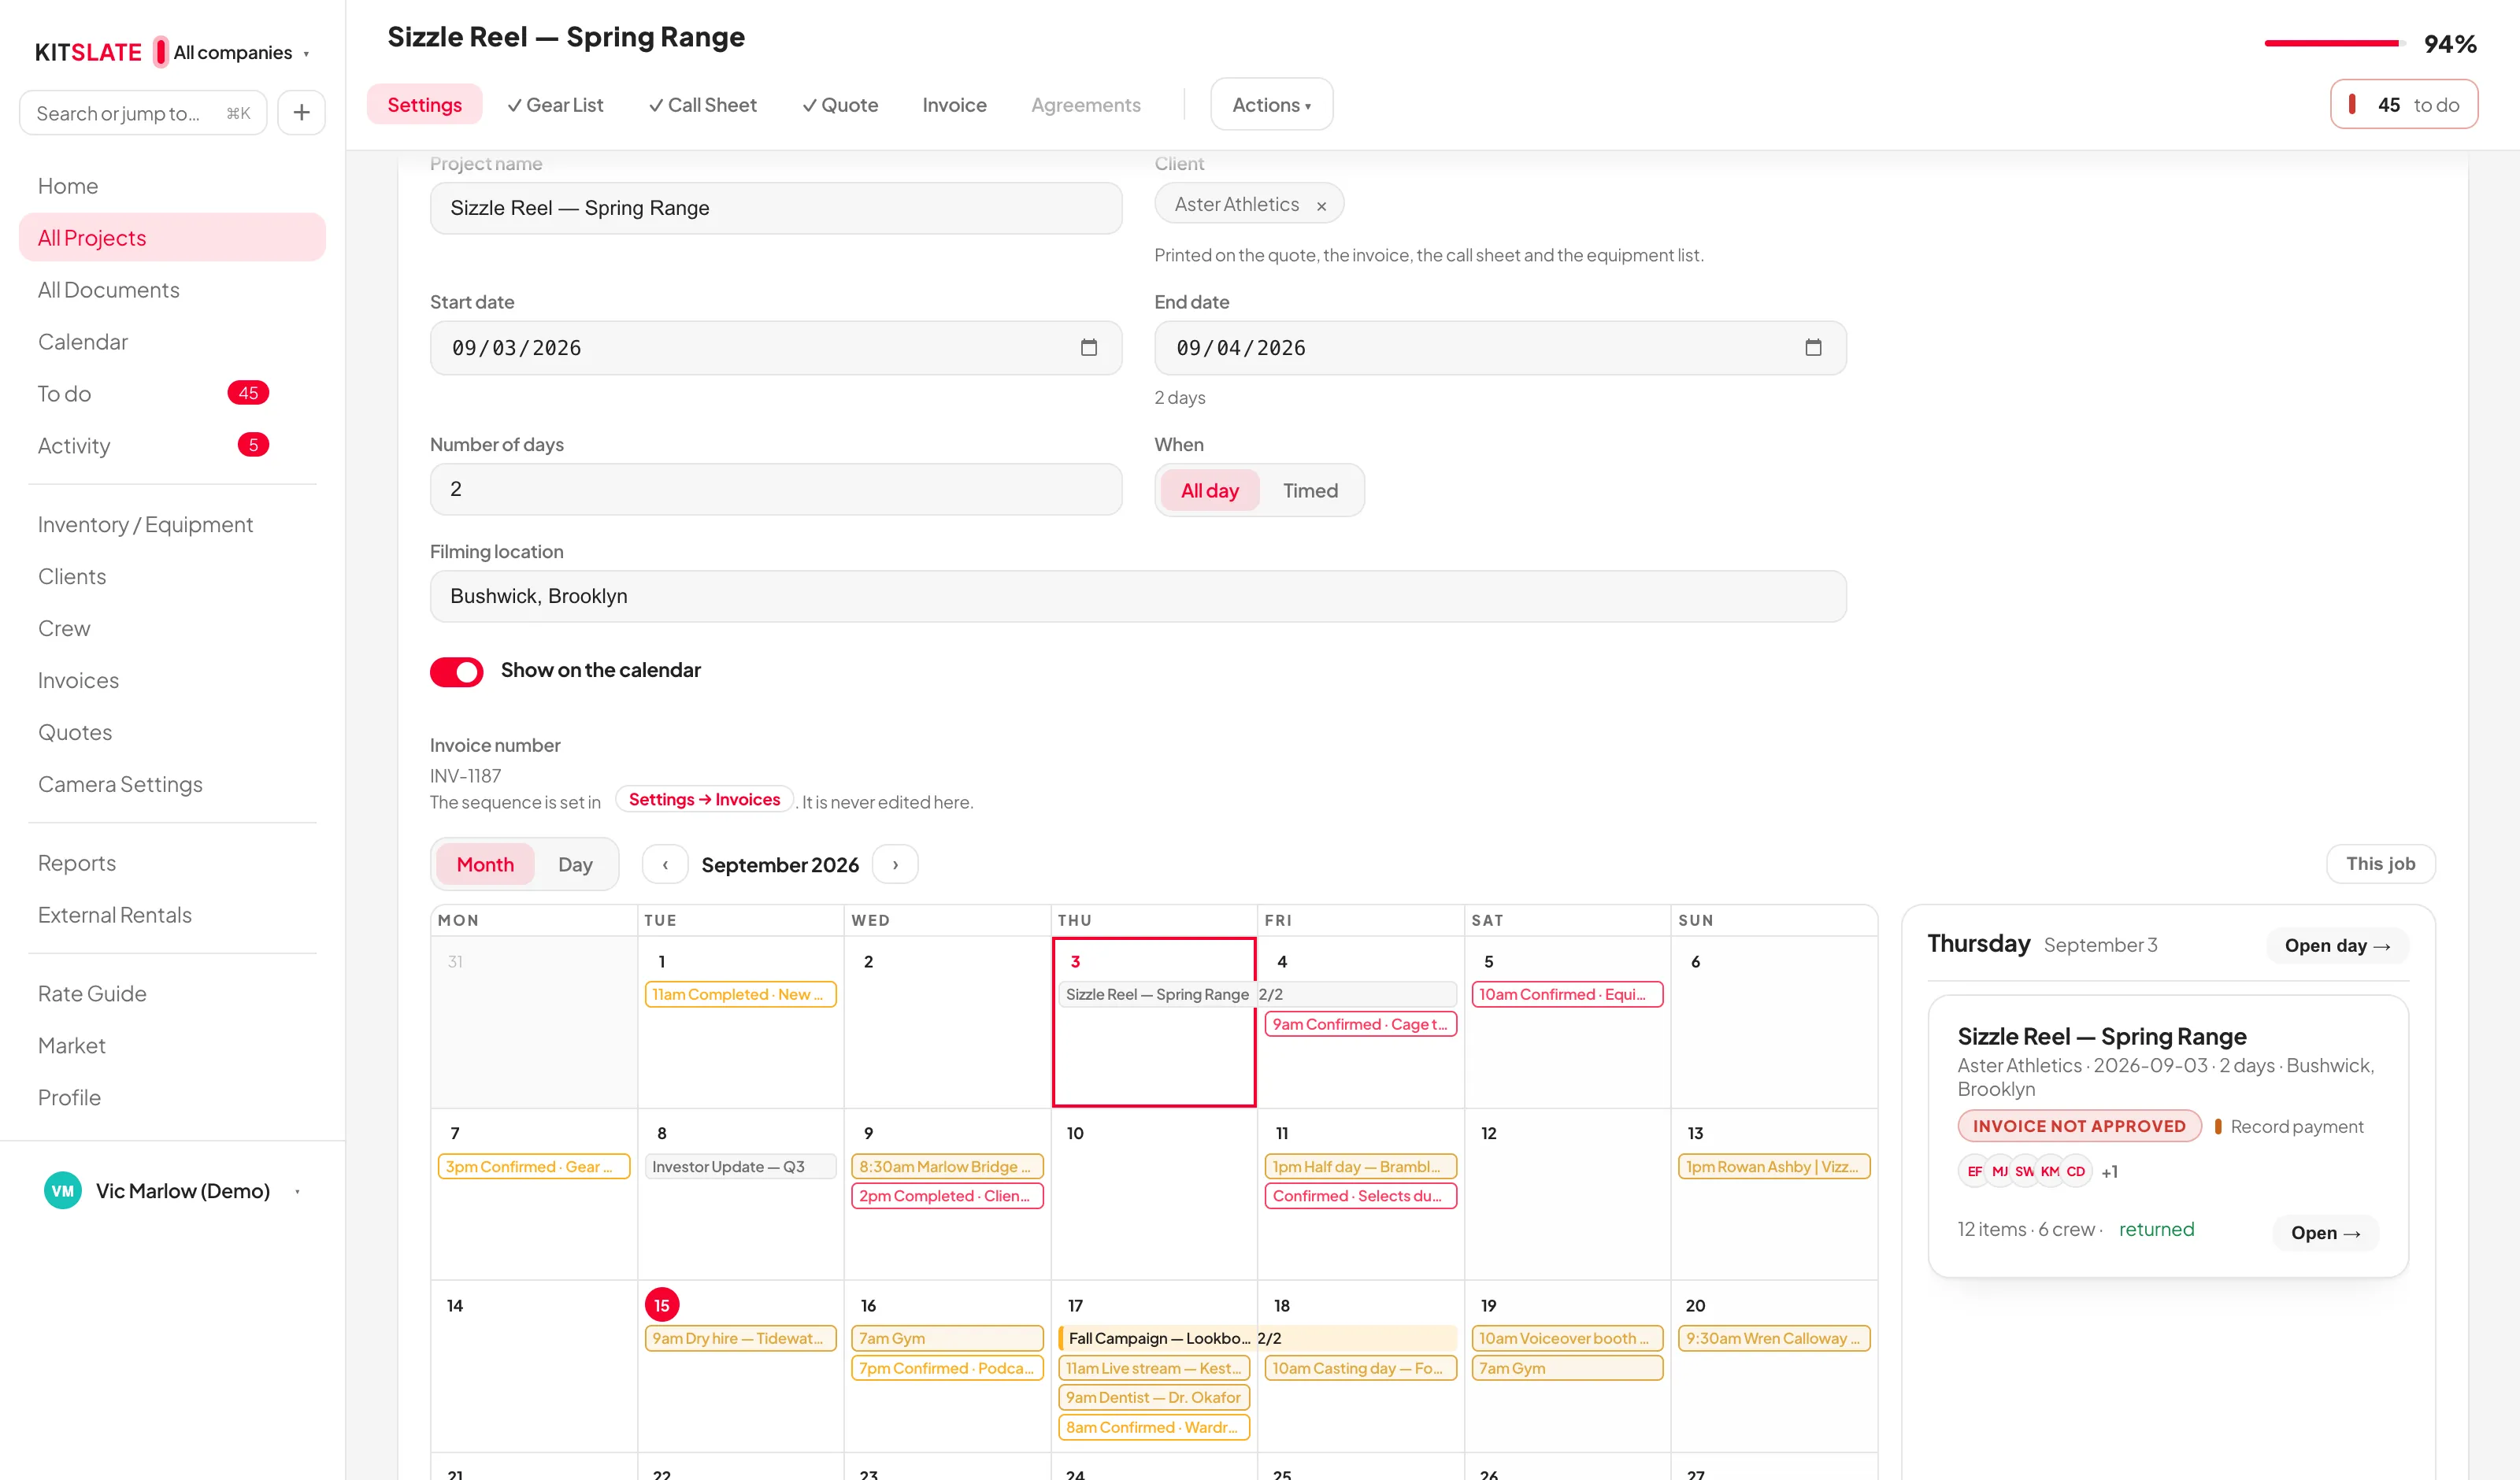Go to previous month with the left chevron

coord(665,864)
